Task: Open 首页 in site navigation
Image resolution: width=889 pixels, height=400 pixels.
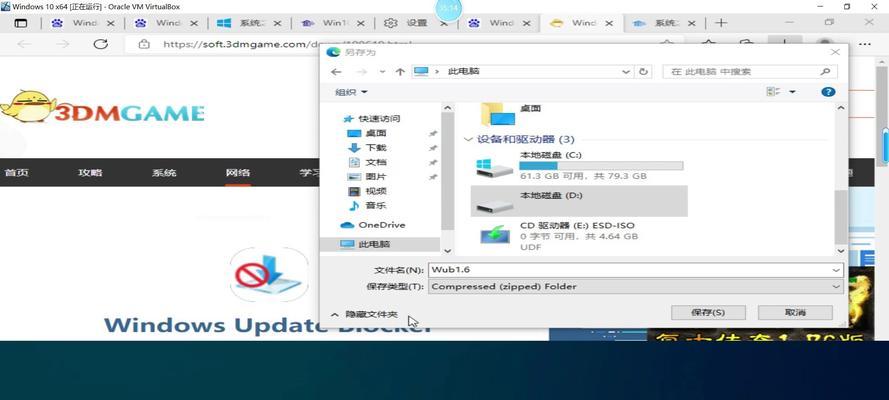Action: tap(16, 173)
